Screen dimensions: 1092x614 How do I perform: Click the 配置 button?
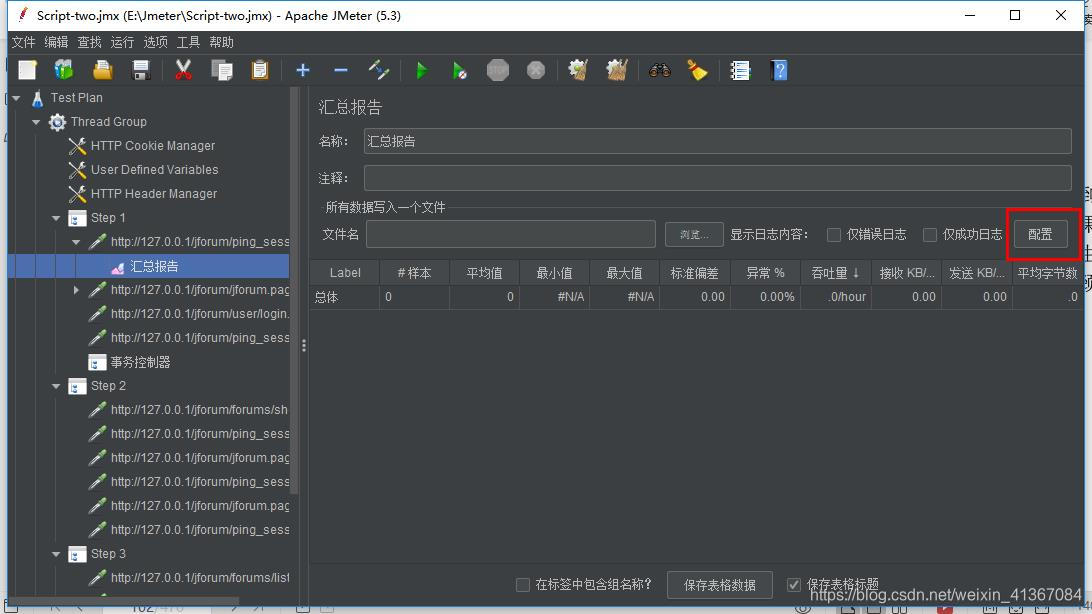click(x=1040, y=235)
